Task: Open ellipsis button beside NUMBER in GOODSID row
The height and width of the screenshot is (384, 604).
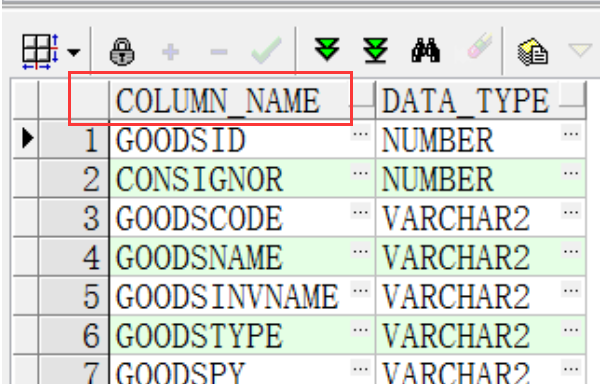Action: 571,134
